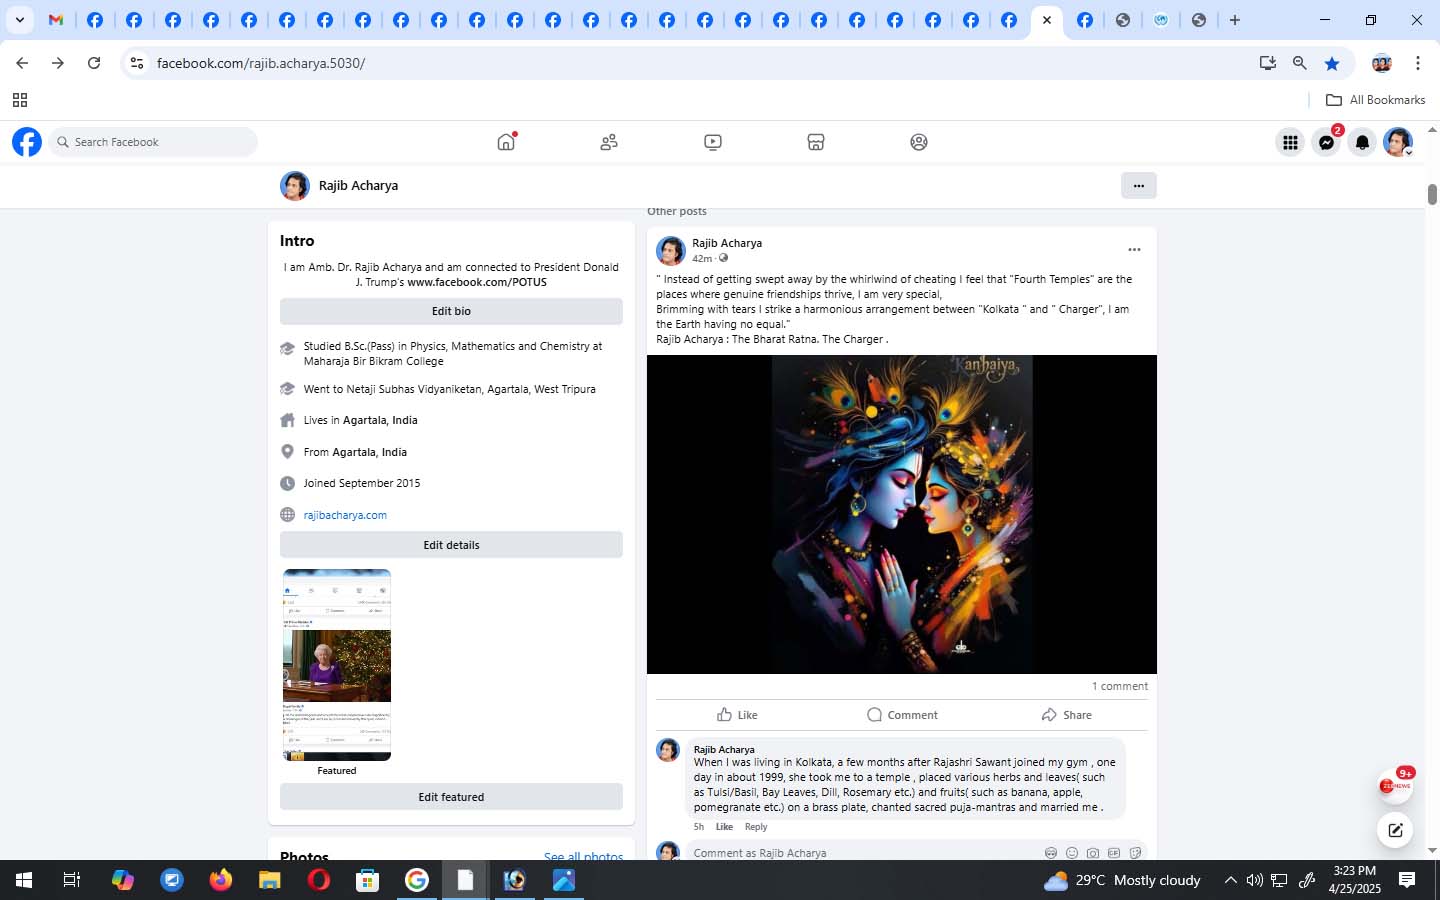
Task: Open the profile three-dot options button
Action: [1139, 186]
